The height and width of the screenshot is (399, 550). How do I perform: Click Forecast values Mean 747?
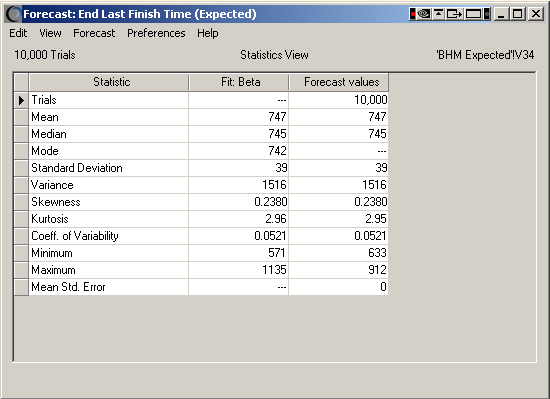pyautogui.click(x=338, y=117)
